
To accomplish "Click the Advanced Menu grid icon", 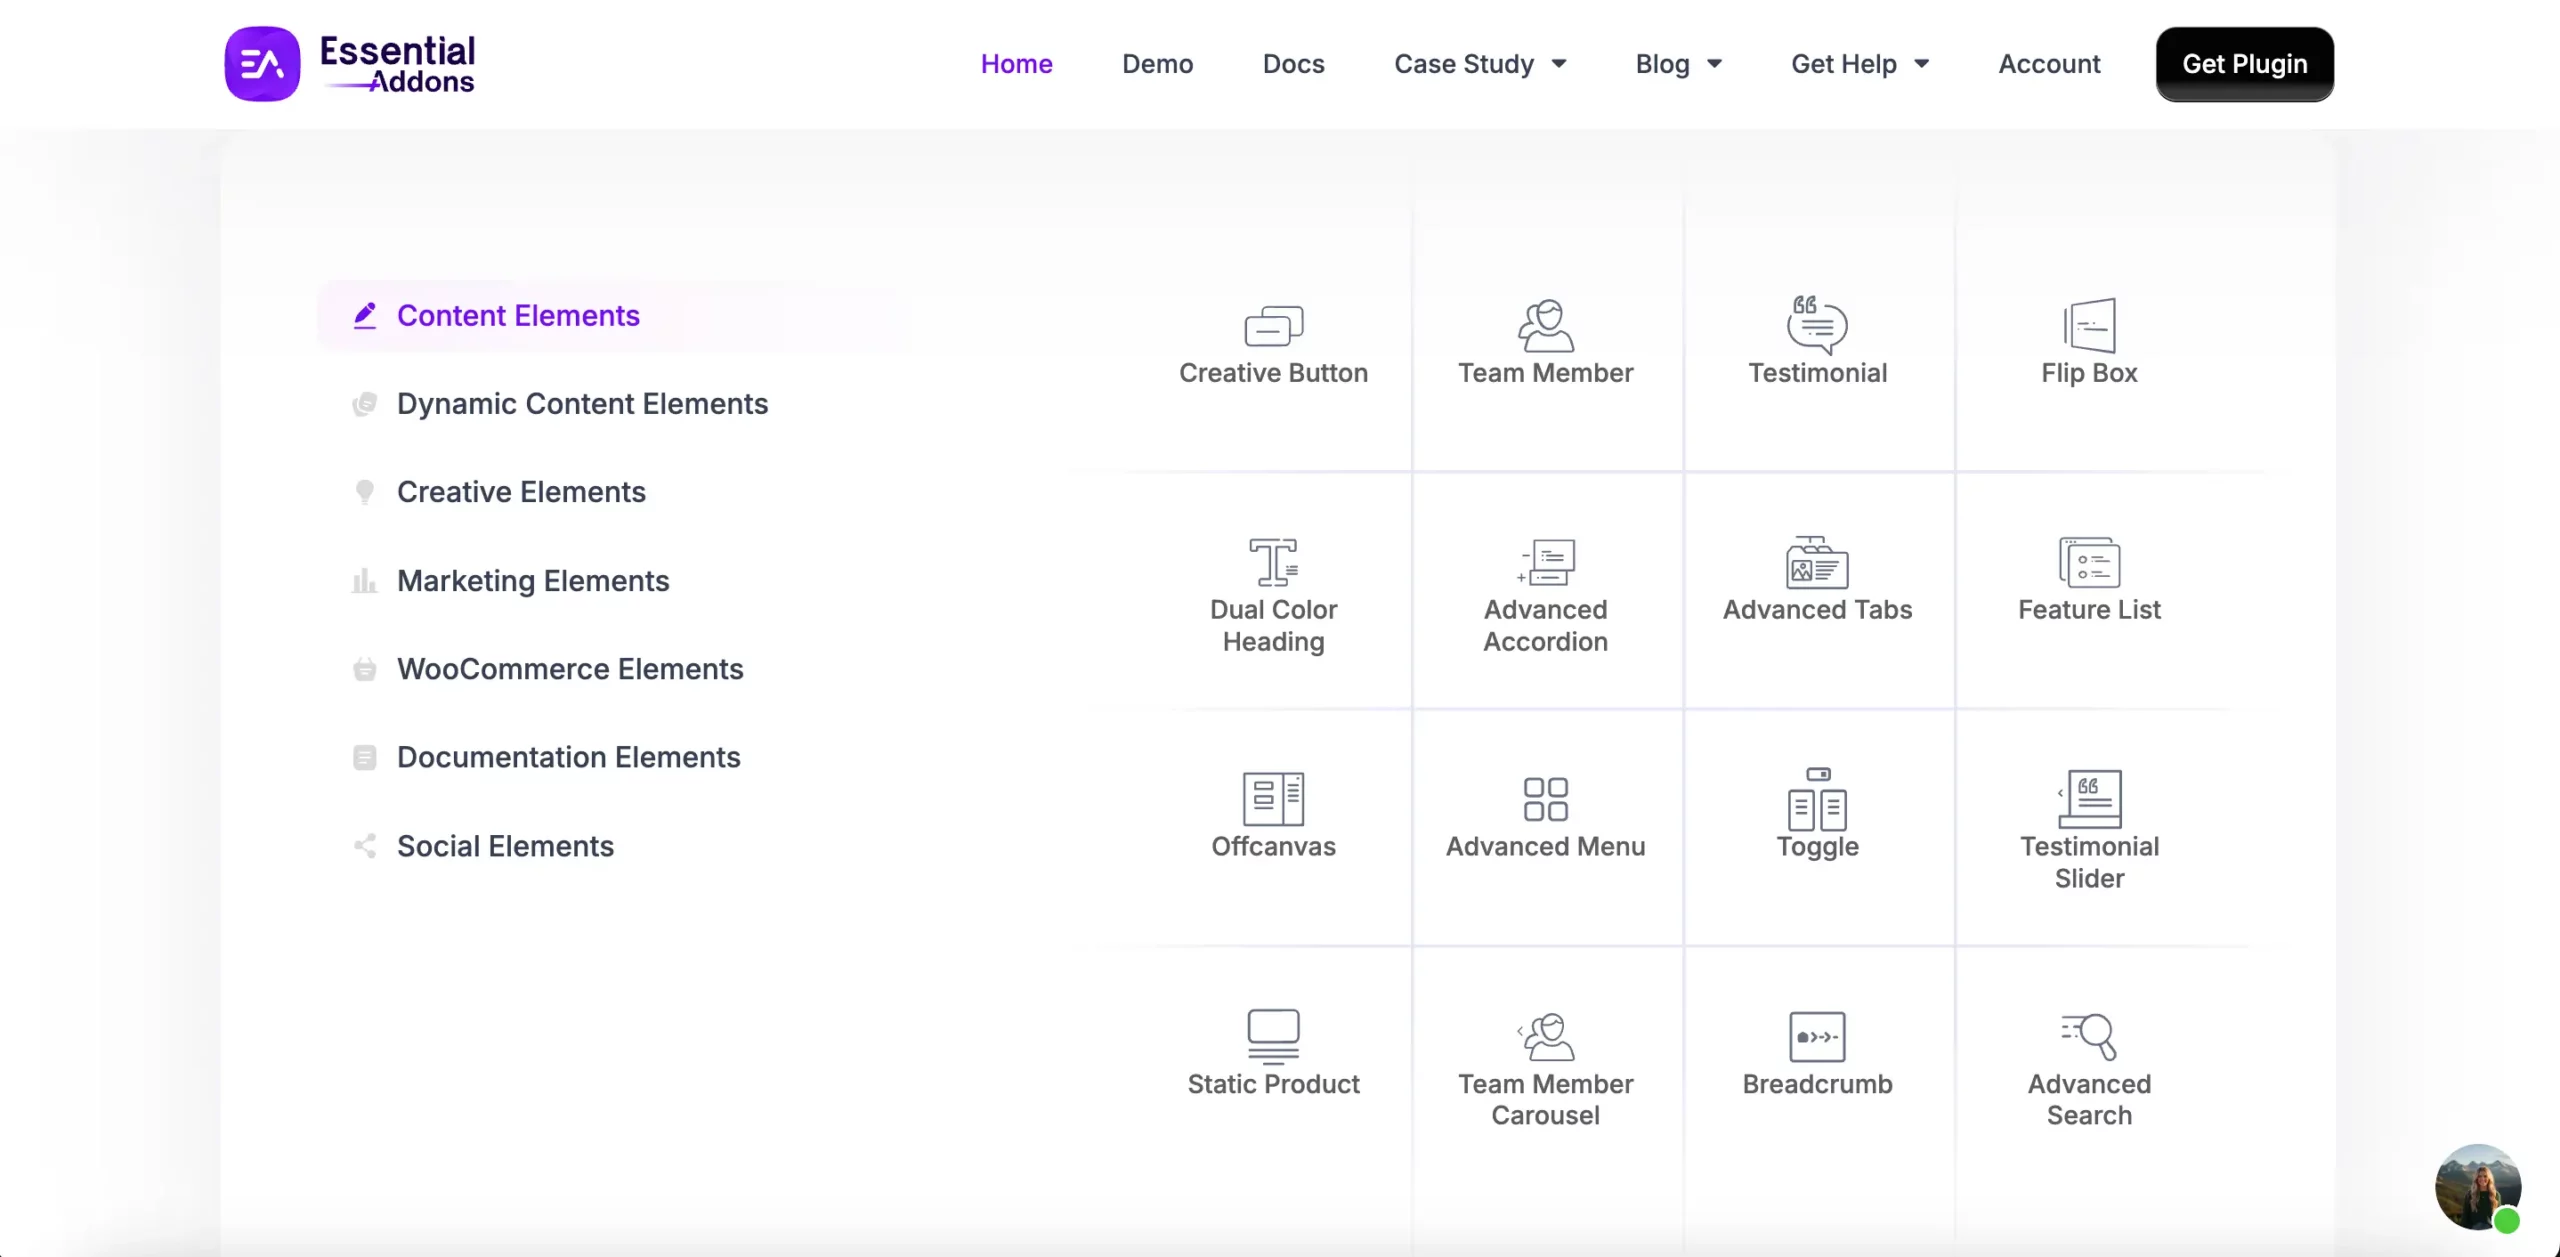I will [1544, 798].
